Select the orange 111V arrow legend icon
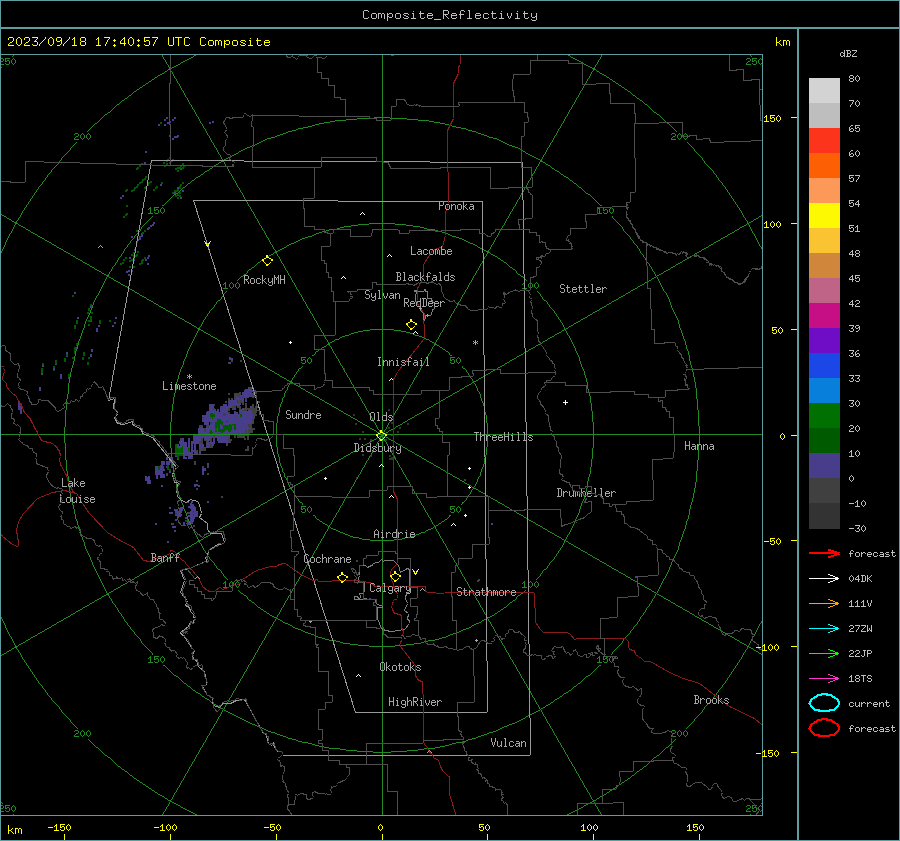Screen dimensions: 900x841 click(824, 603)
